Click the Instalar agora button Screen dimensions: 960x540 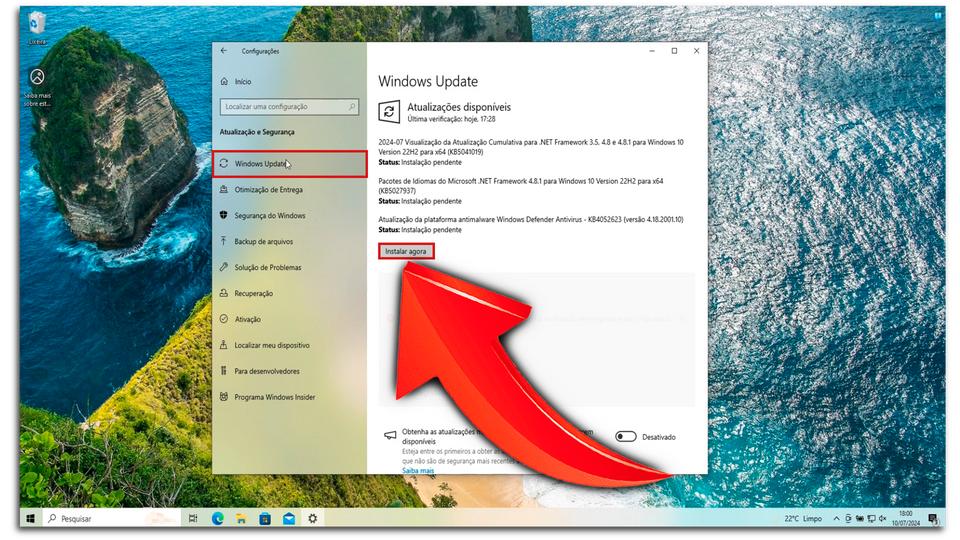click(x=406, y=251)
